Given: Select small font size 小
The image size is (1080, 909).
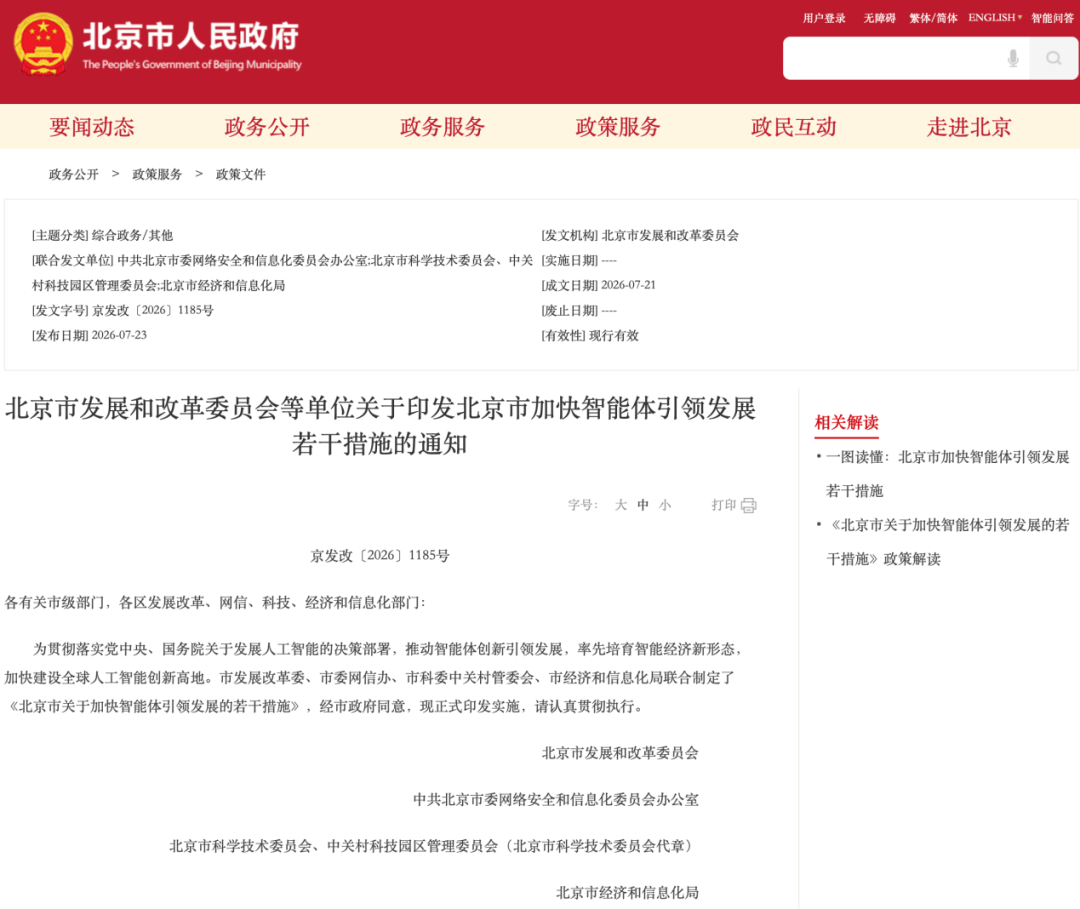Looking at the screenshot, I should pos(665,505).
